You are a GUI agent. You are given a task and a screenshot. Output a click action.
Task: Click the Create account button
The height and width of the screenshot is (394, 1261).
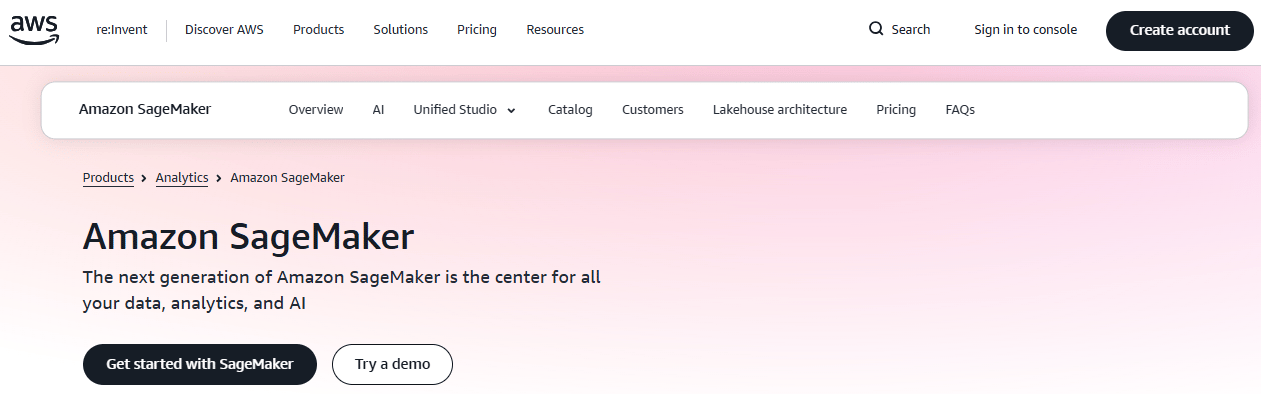[1180, 30]
